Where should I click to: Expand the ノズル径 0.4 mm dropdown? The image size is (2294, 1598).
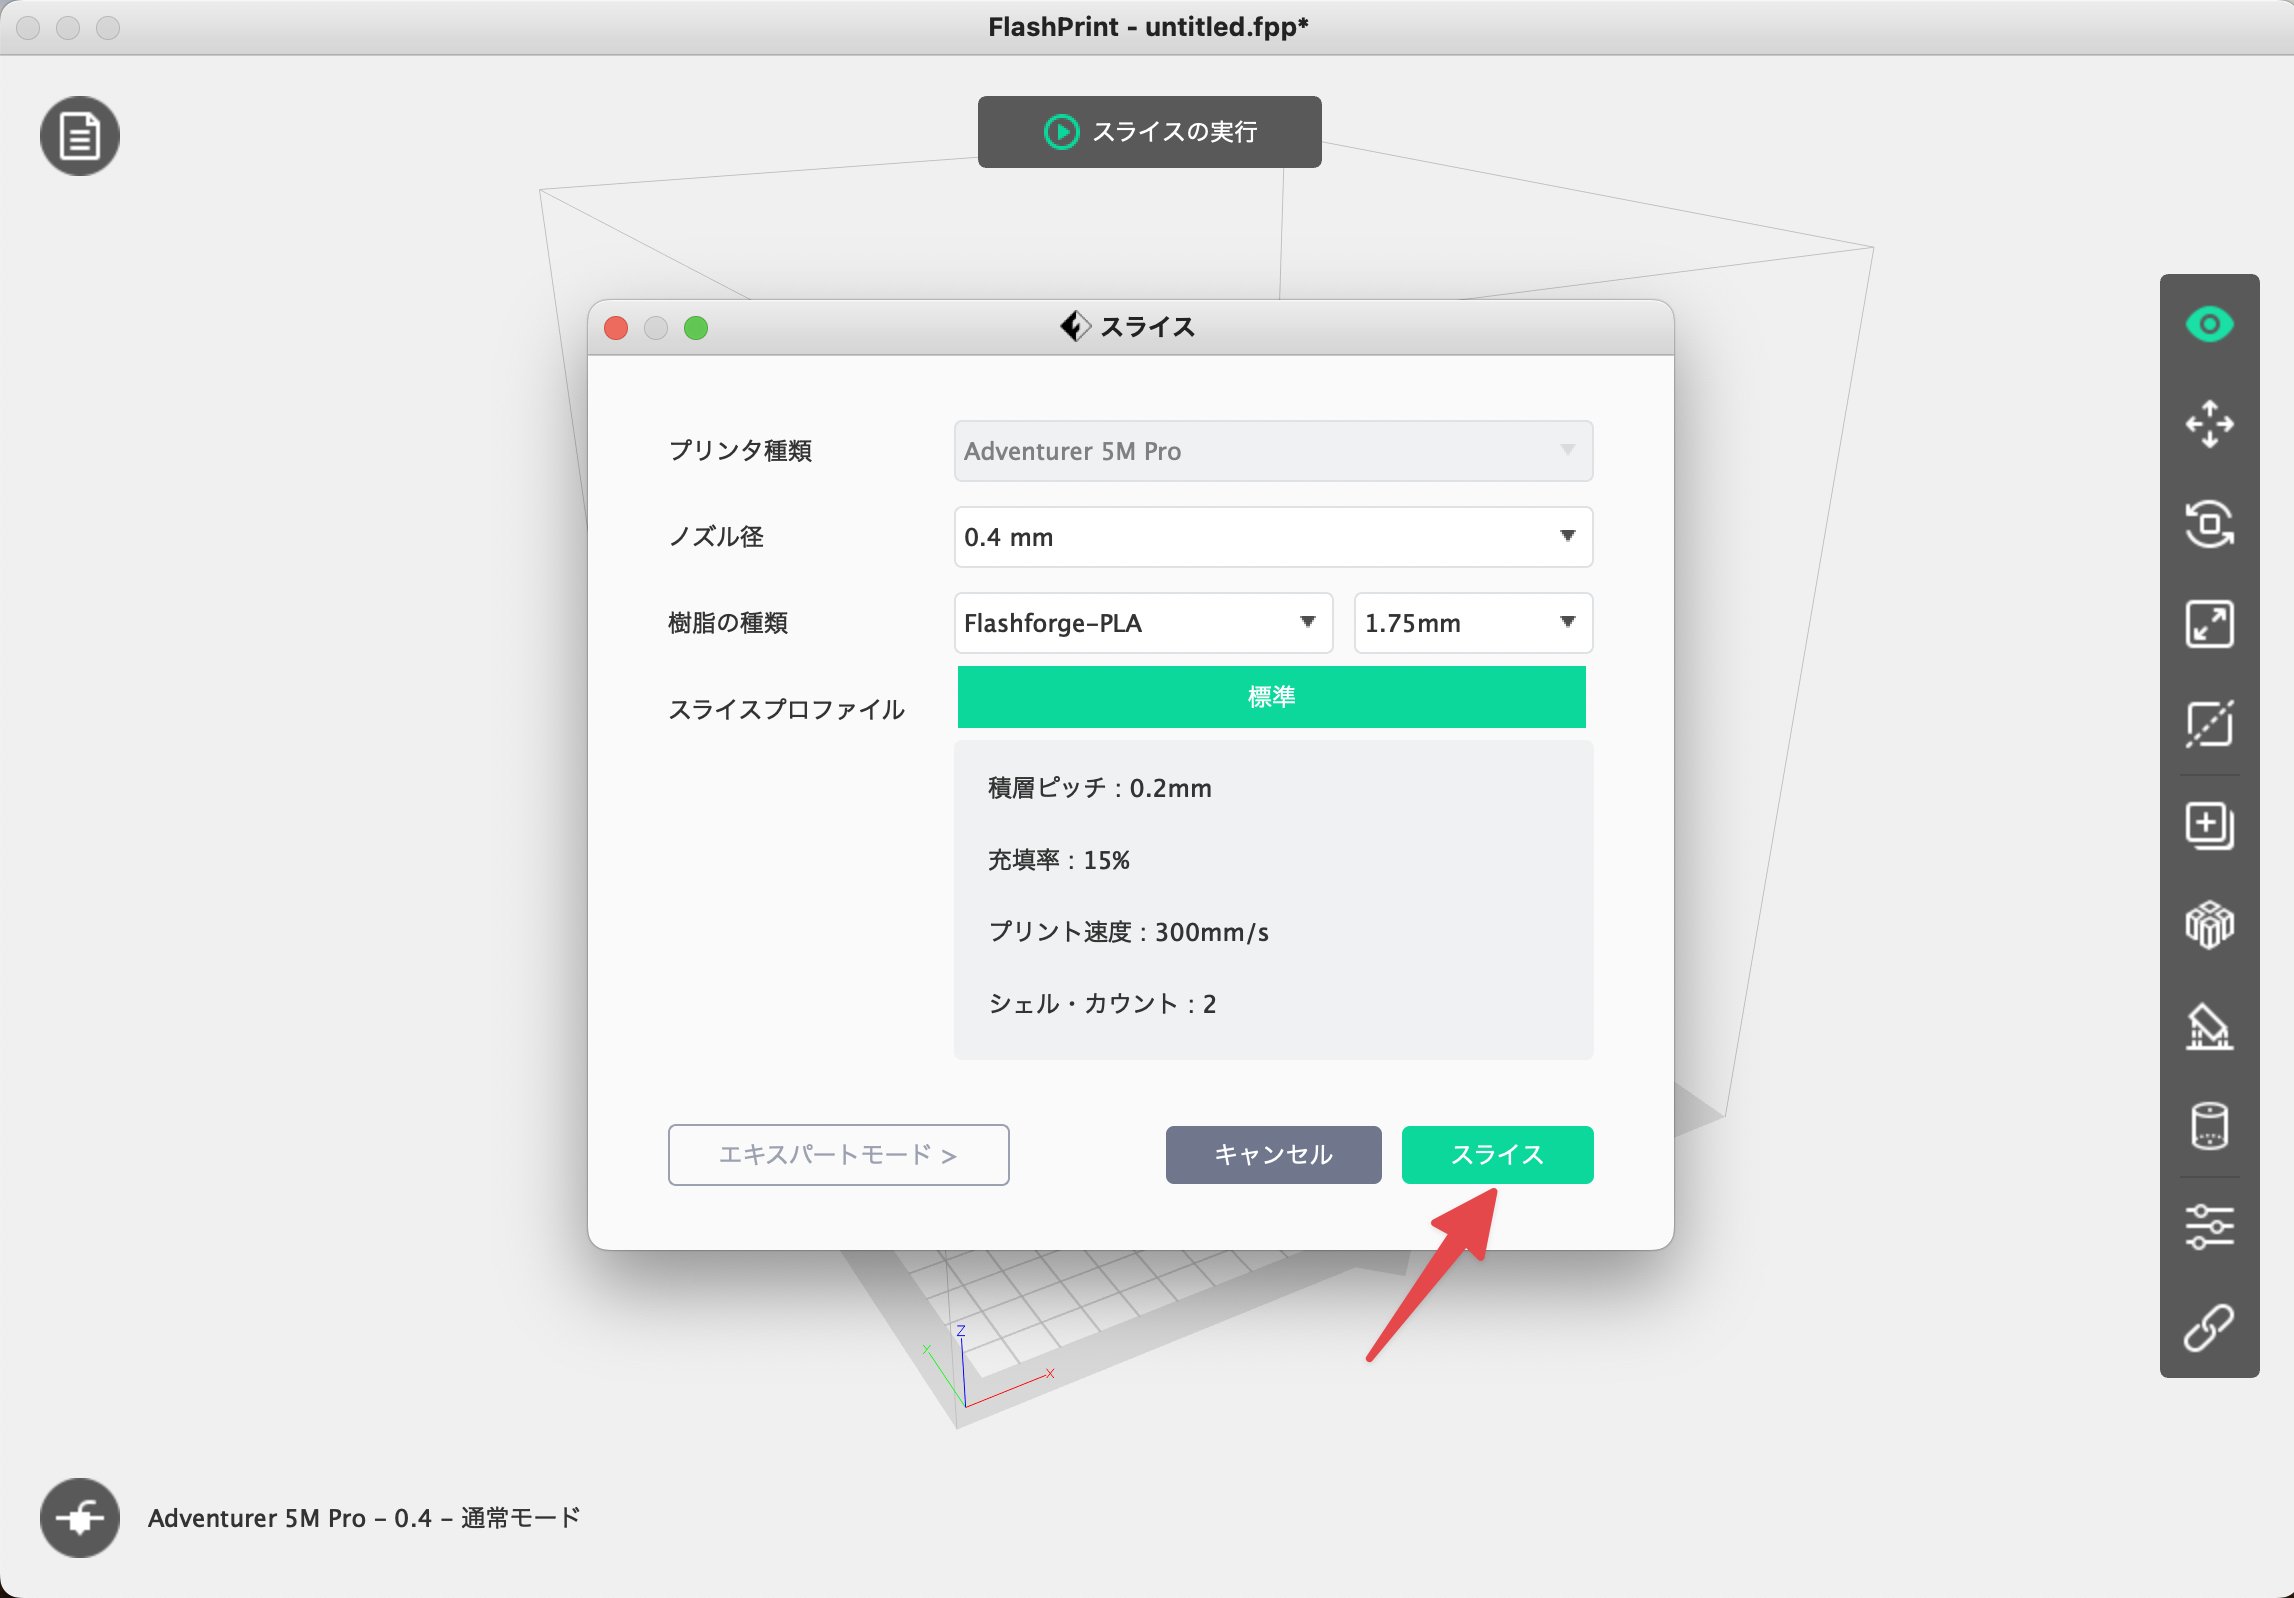(1272, 537)
